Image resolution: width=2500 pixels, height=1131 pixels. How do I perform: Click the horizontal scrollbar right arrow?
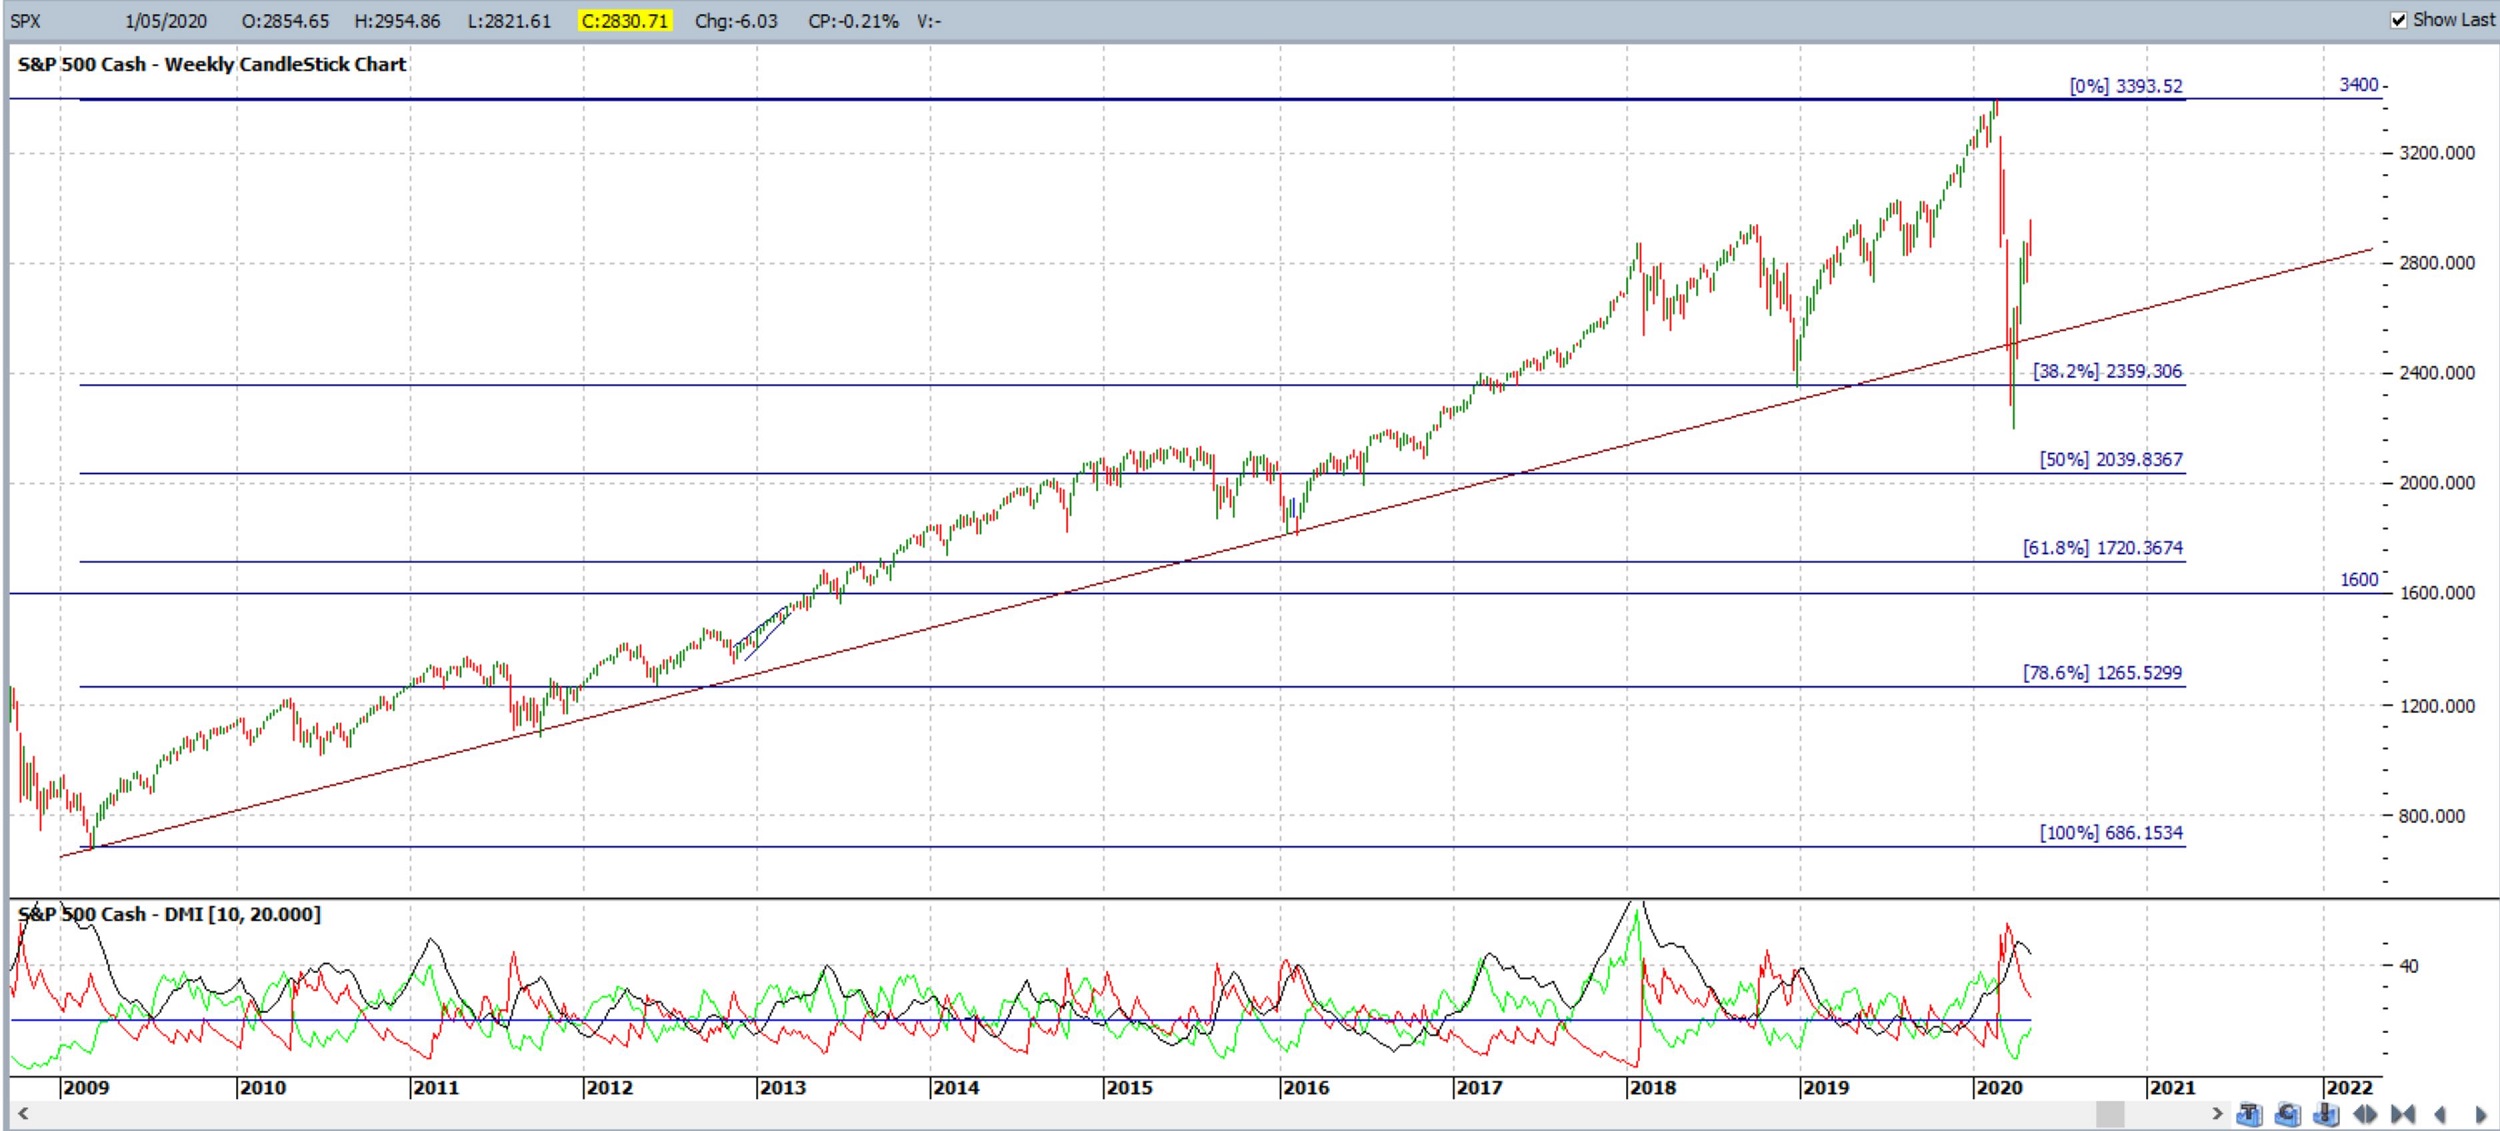pyautogui.click(x=2217, y=1114)
